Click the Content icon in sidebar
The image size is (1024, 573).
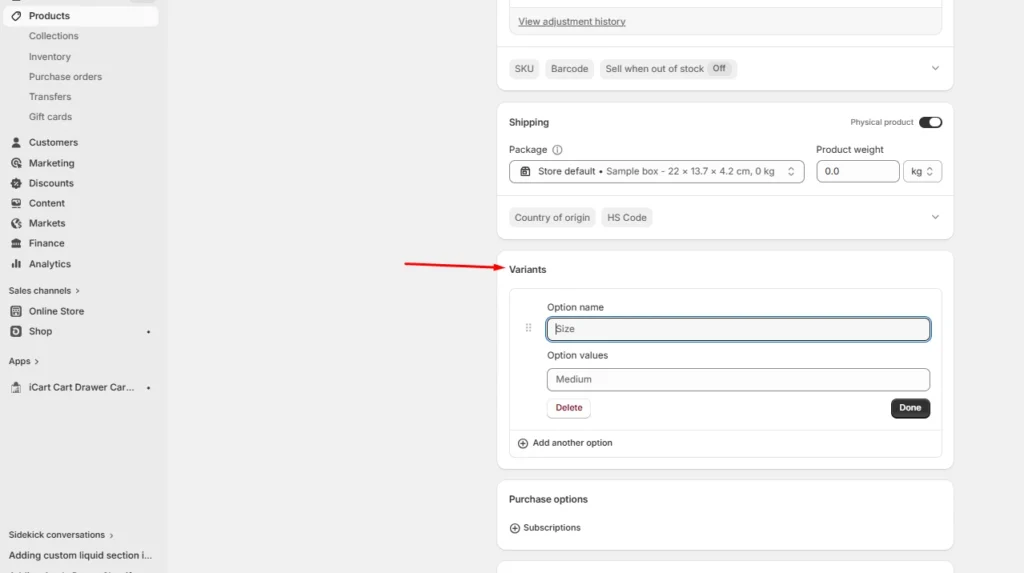(x=16, y=203)
